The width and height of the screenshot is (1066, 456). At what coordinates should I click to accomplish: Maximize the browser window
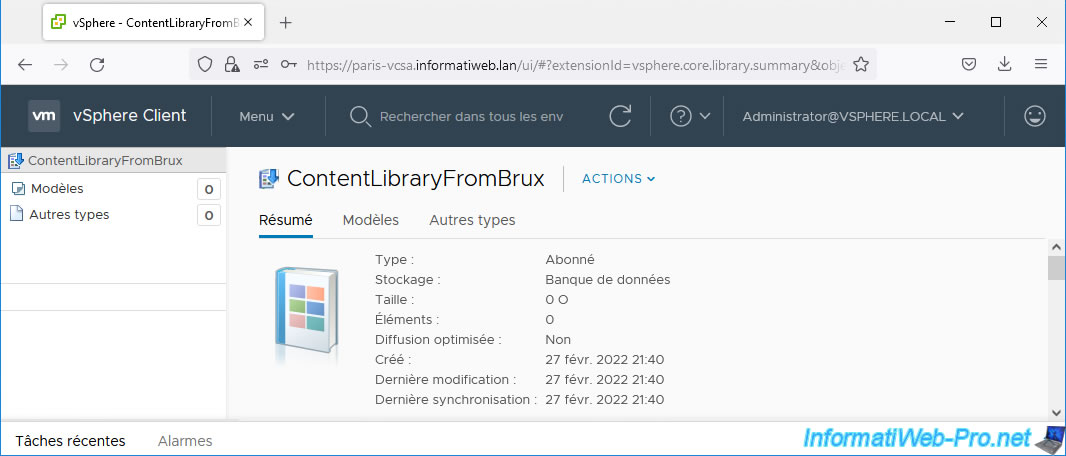[996, 22]
